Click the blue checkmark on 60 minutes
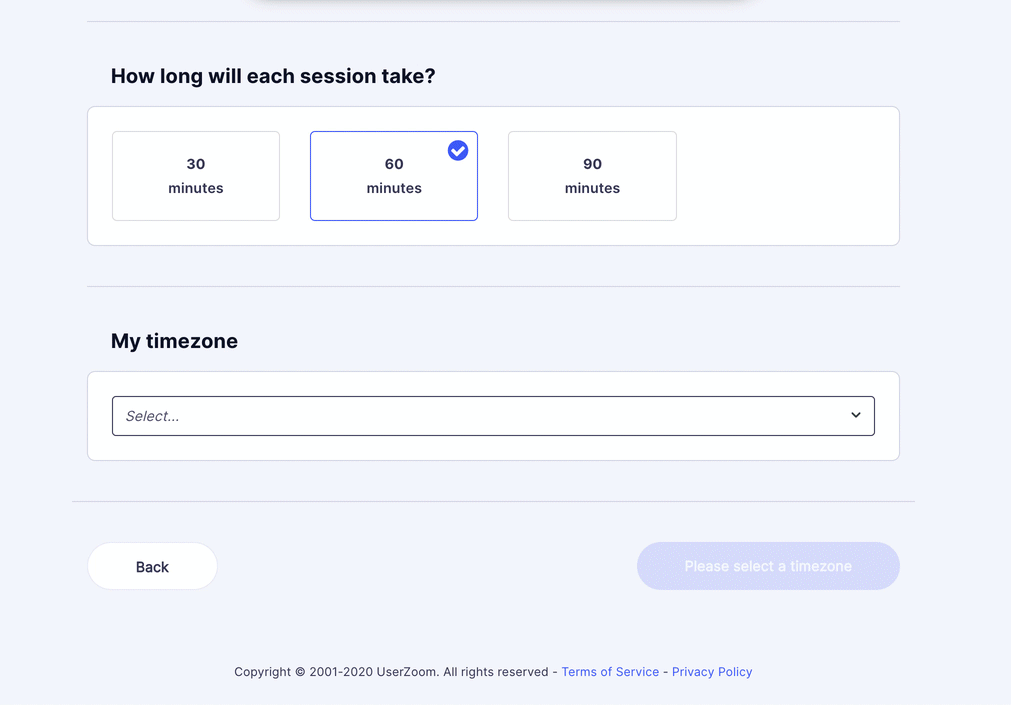Viewport: 1011px width, 705px height. (x=458, y=150)
